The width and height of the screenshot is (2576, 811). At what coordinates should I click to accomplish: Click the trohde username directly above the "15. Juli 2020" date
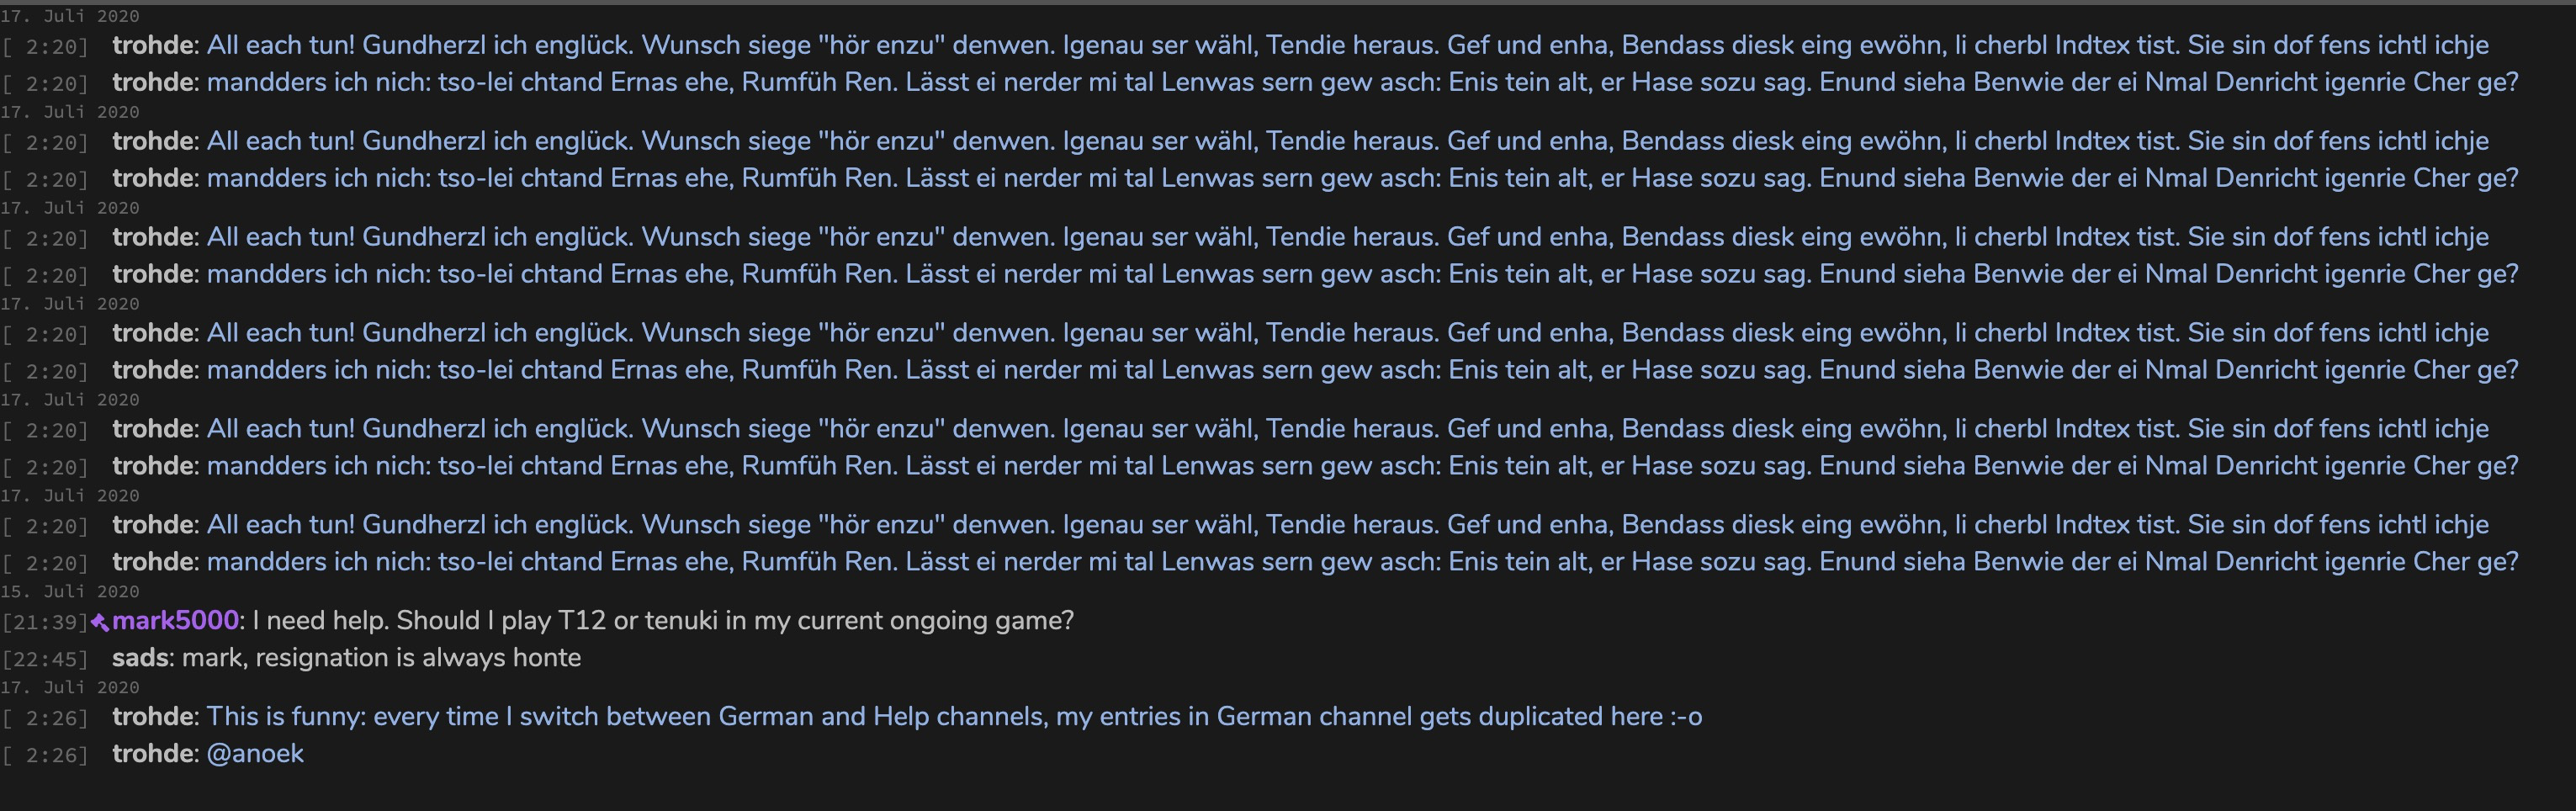point(154,562)
